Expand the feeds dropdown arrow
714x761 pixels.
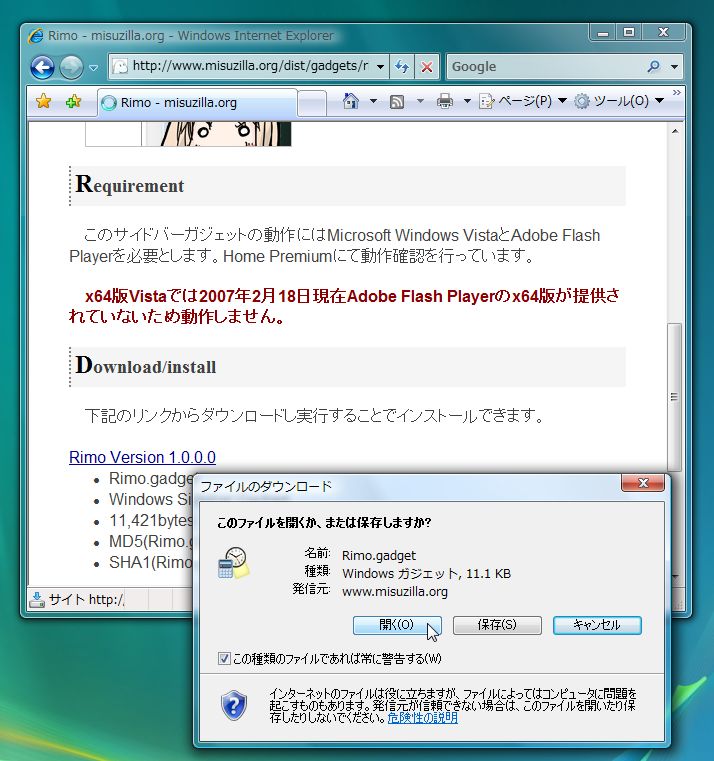pos(420,101)
